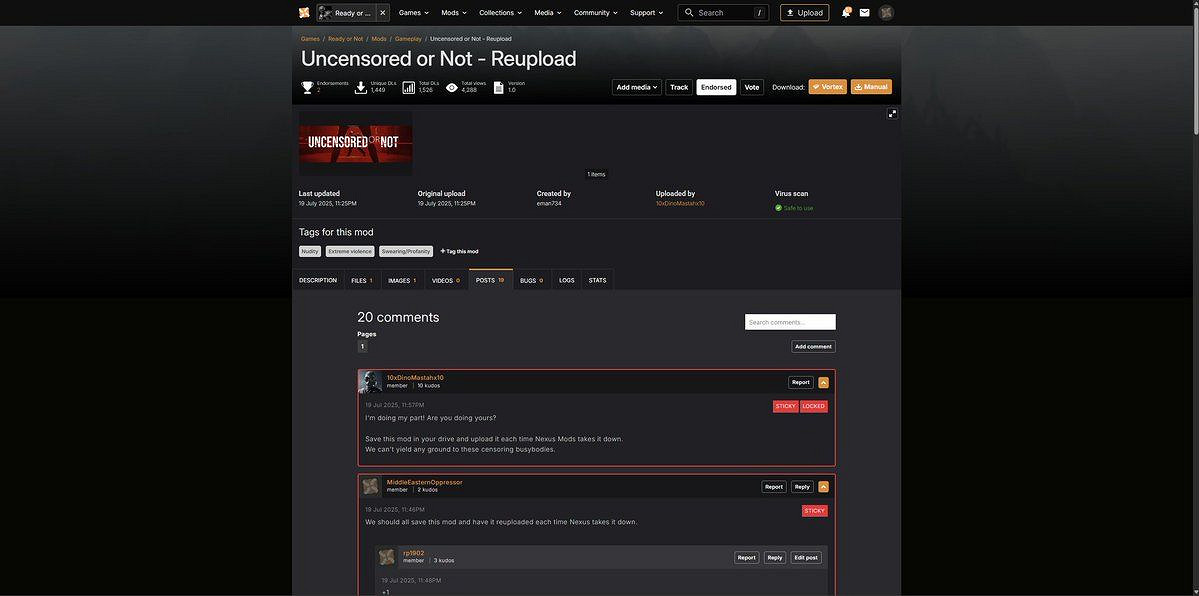Expand the image gallery fullscreen icon
The image size is (1199, 596).
(892, 114)
